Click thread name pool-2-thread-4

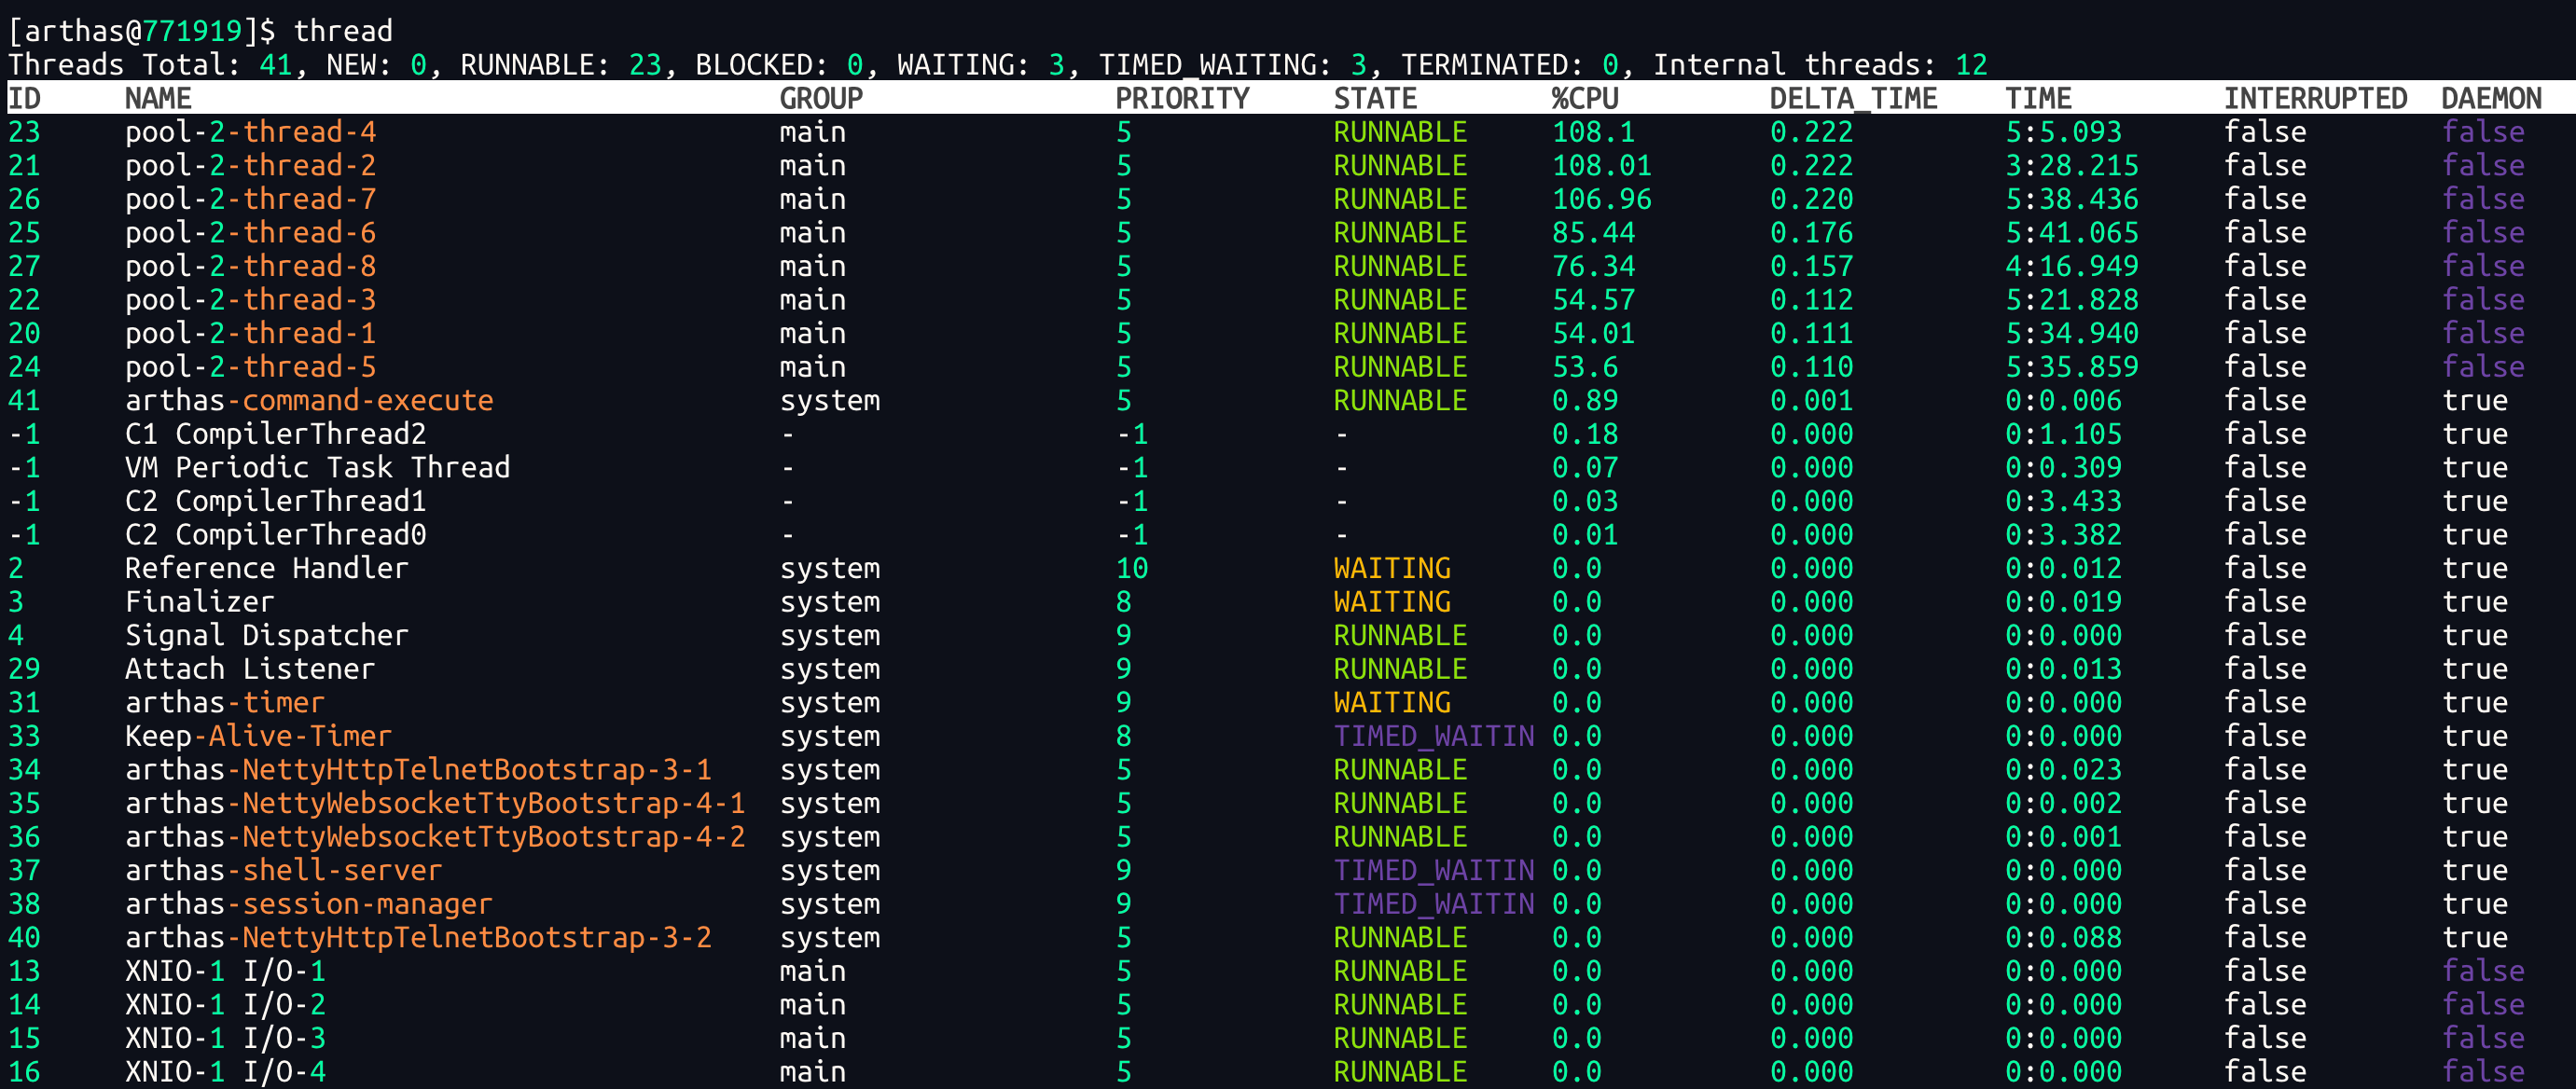click(250, 132)
